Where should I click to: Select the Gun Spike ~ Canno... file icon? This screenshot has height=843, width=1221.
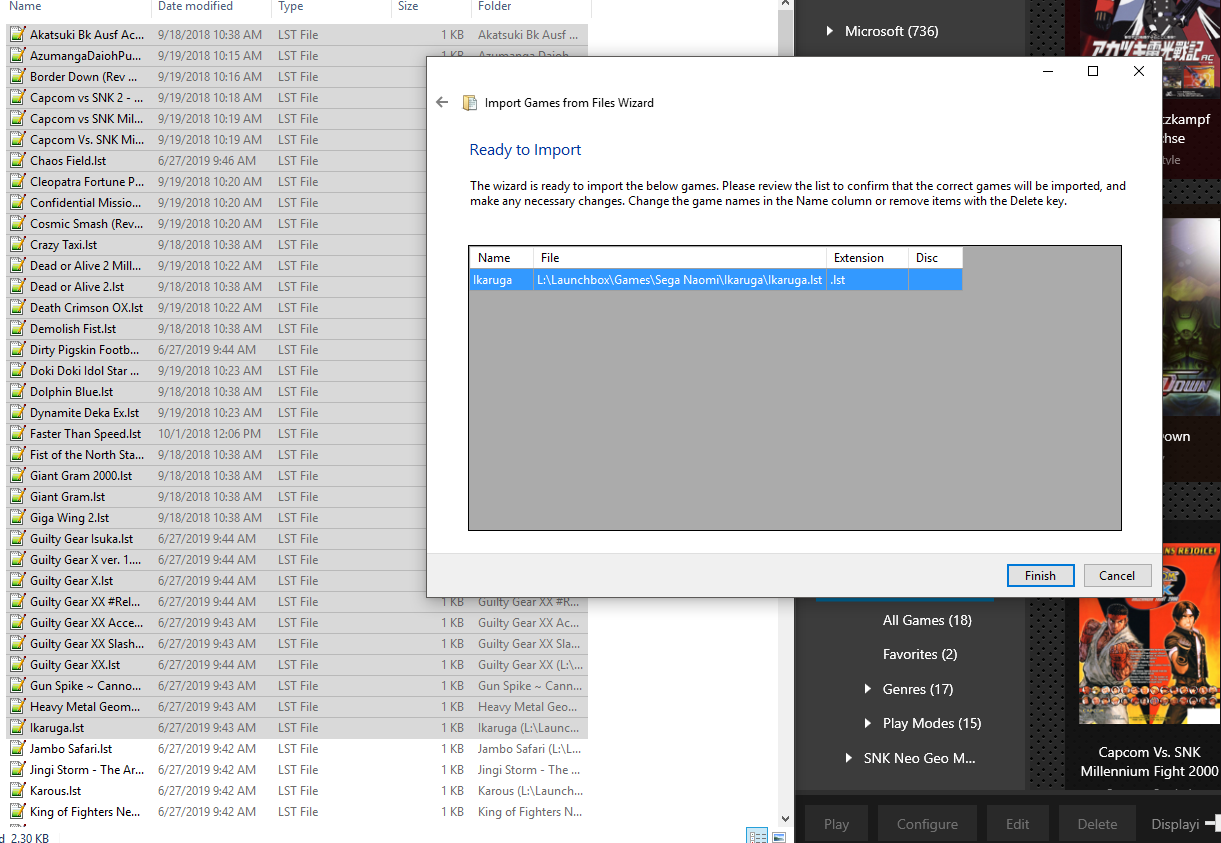pos(17,685)
